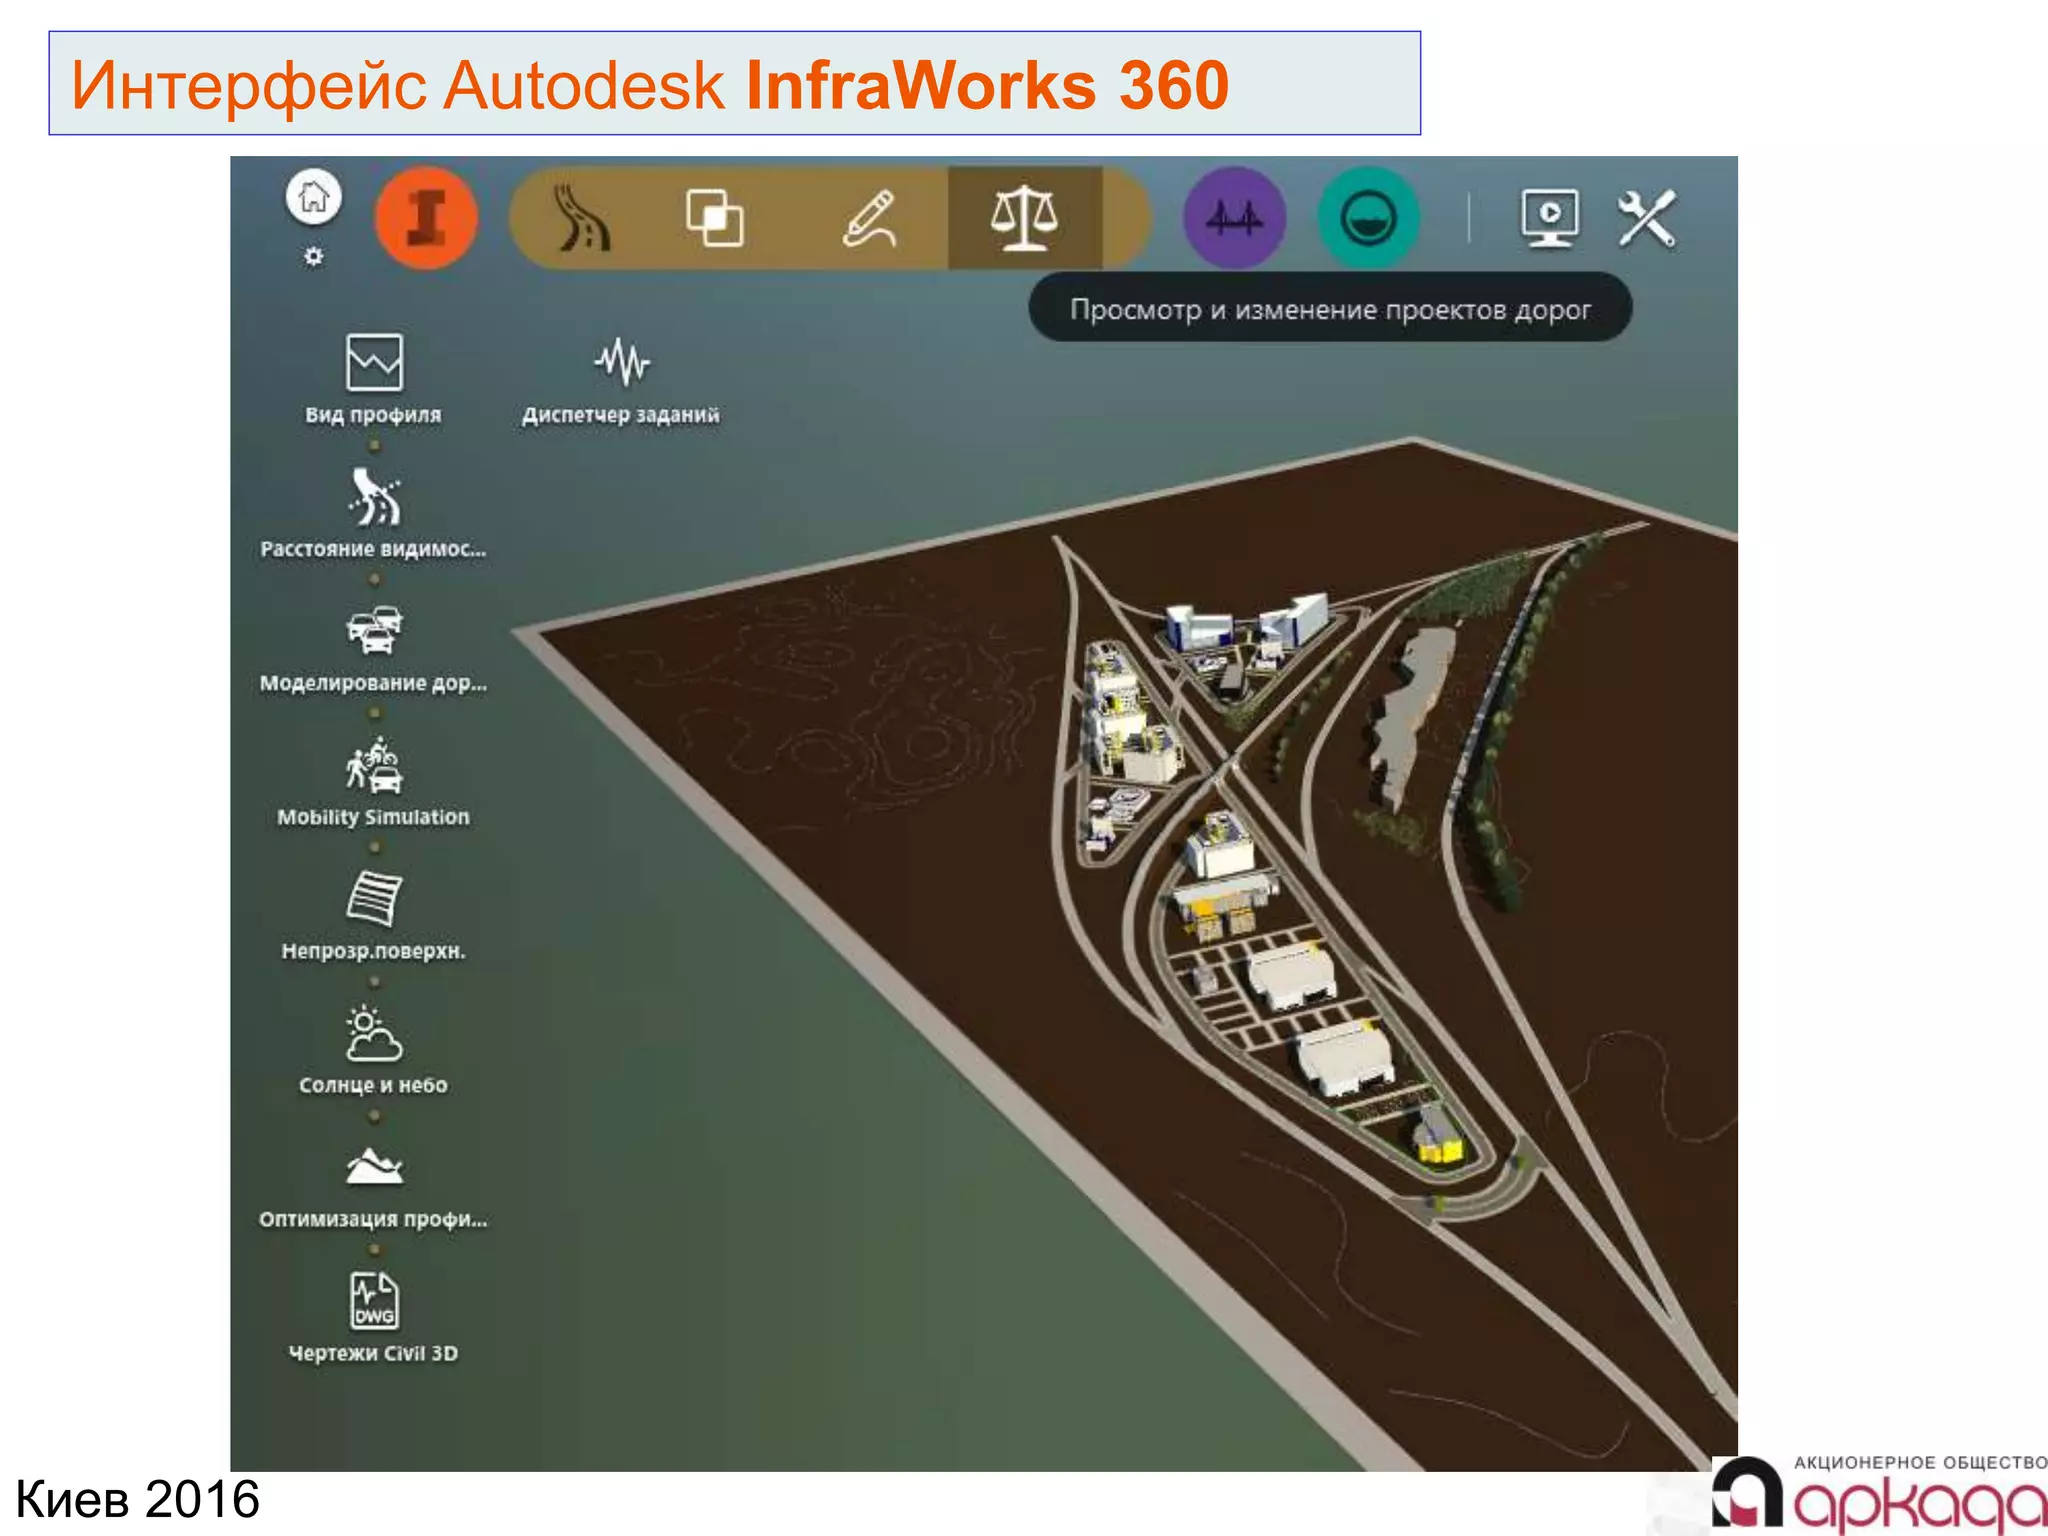The height and width of the screenshot is (1536, 2048).
Task: Click the Home icon
Action: (314, 197)
